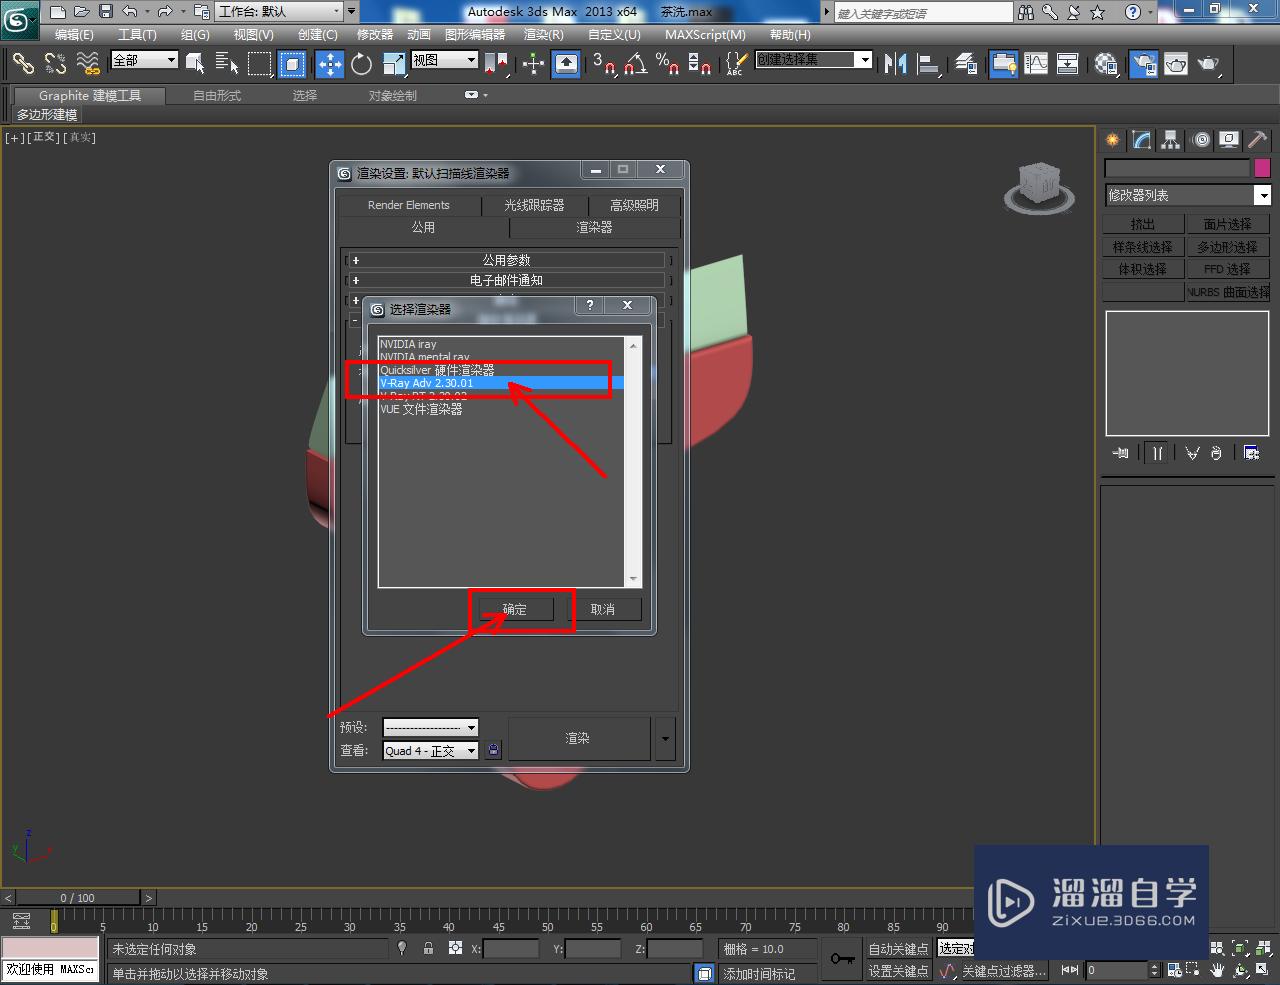Activate the Select Object tool
The height and width of the screenshot is (985, 1280).
[x=196, y=64]
